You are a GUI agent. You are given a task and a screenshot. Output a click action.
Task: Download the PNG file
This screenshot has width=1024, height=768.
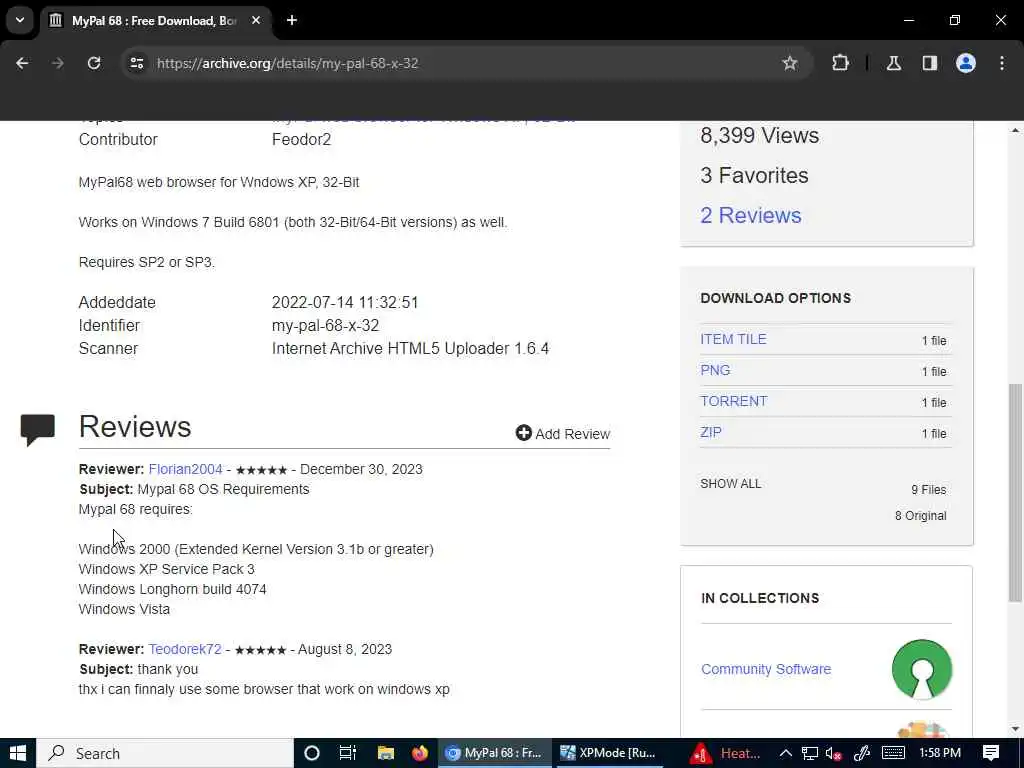(x=715, y=370)
